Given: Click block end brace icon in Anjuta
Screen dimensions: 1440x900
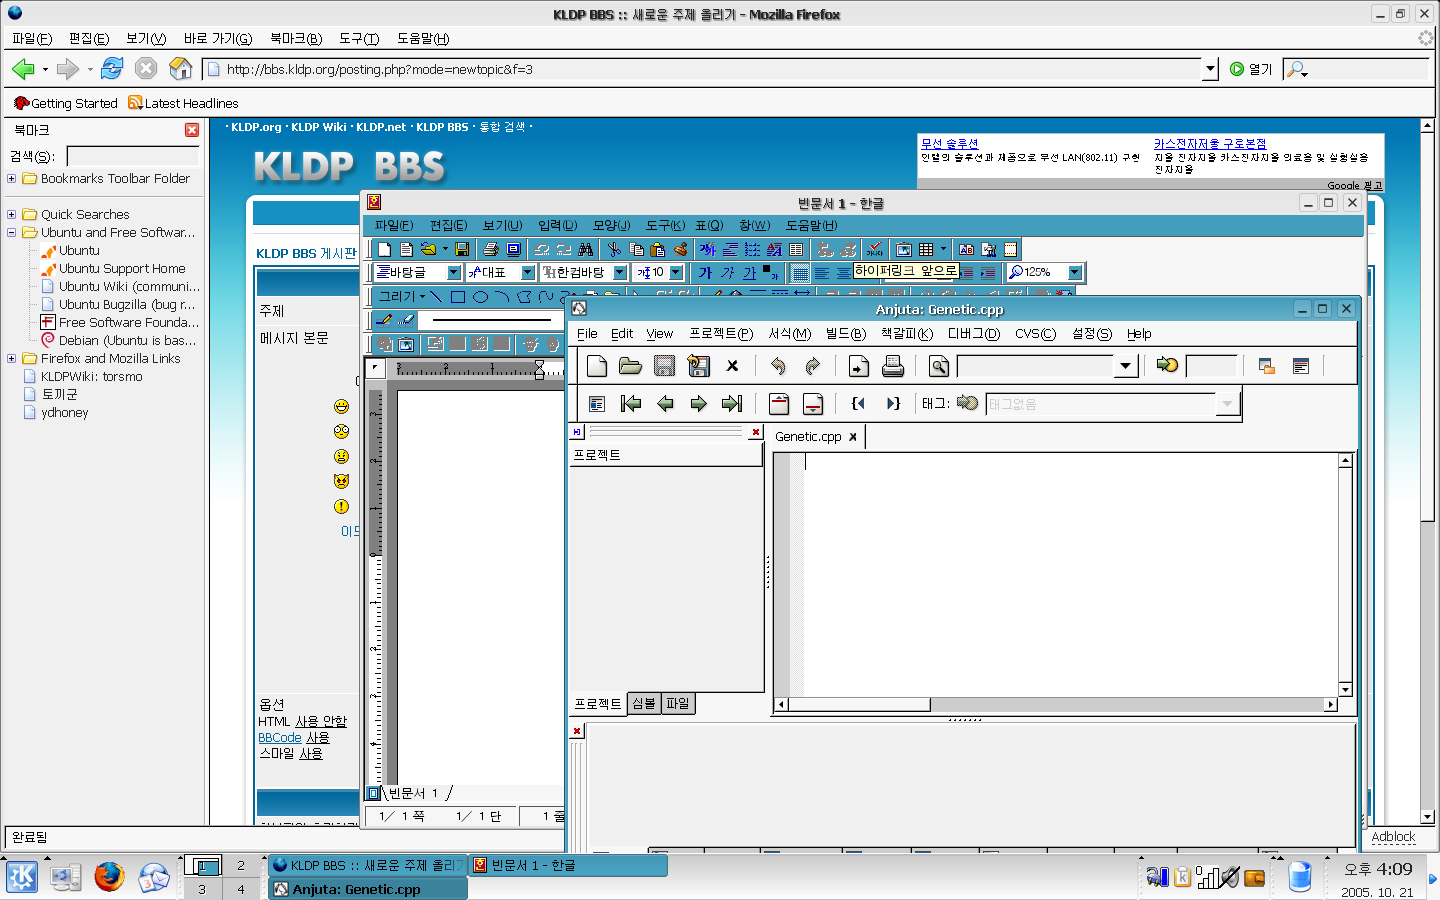Looking at the screenshot, I should point(893,403).
